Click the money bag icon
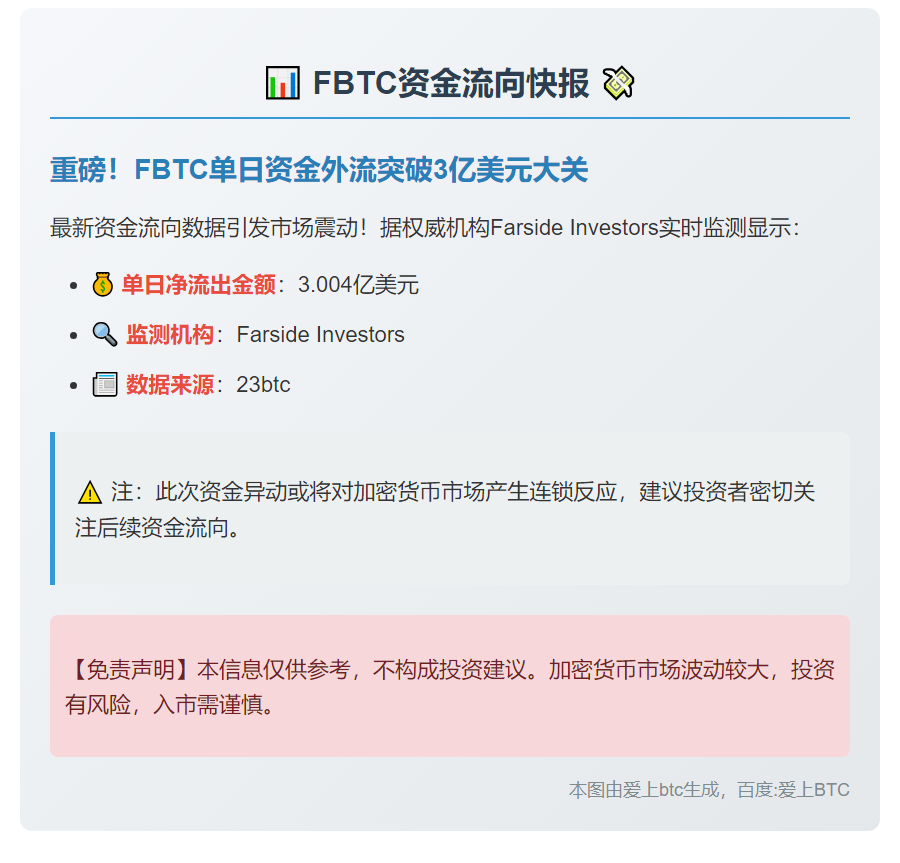Viewport: 900px width, 863px height. click(x=103, y=285)
